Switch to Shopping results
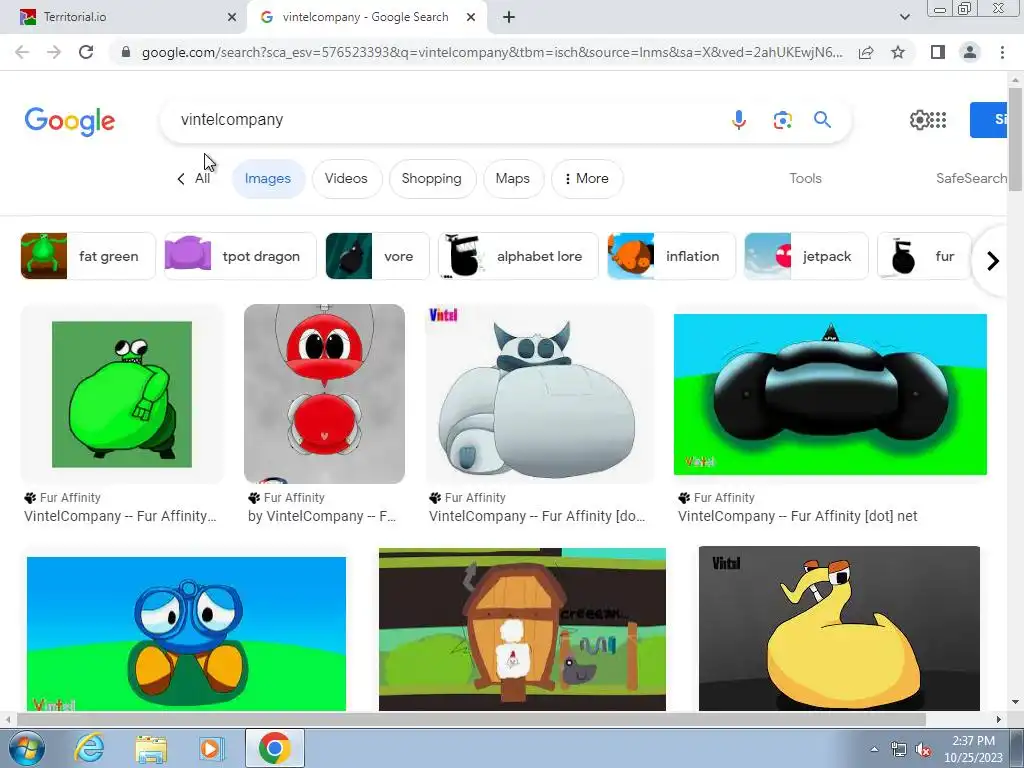The width and height of the screenshot is (1024, 768). tap(432, 179)
